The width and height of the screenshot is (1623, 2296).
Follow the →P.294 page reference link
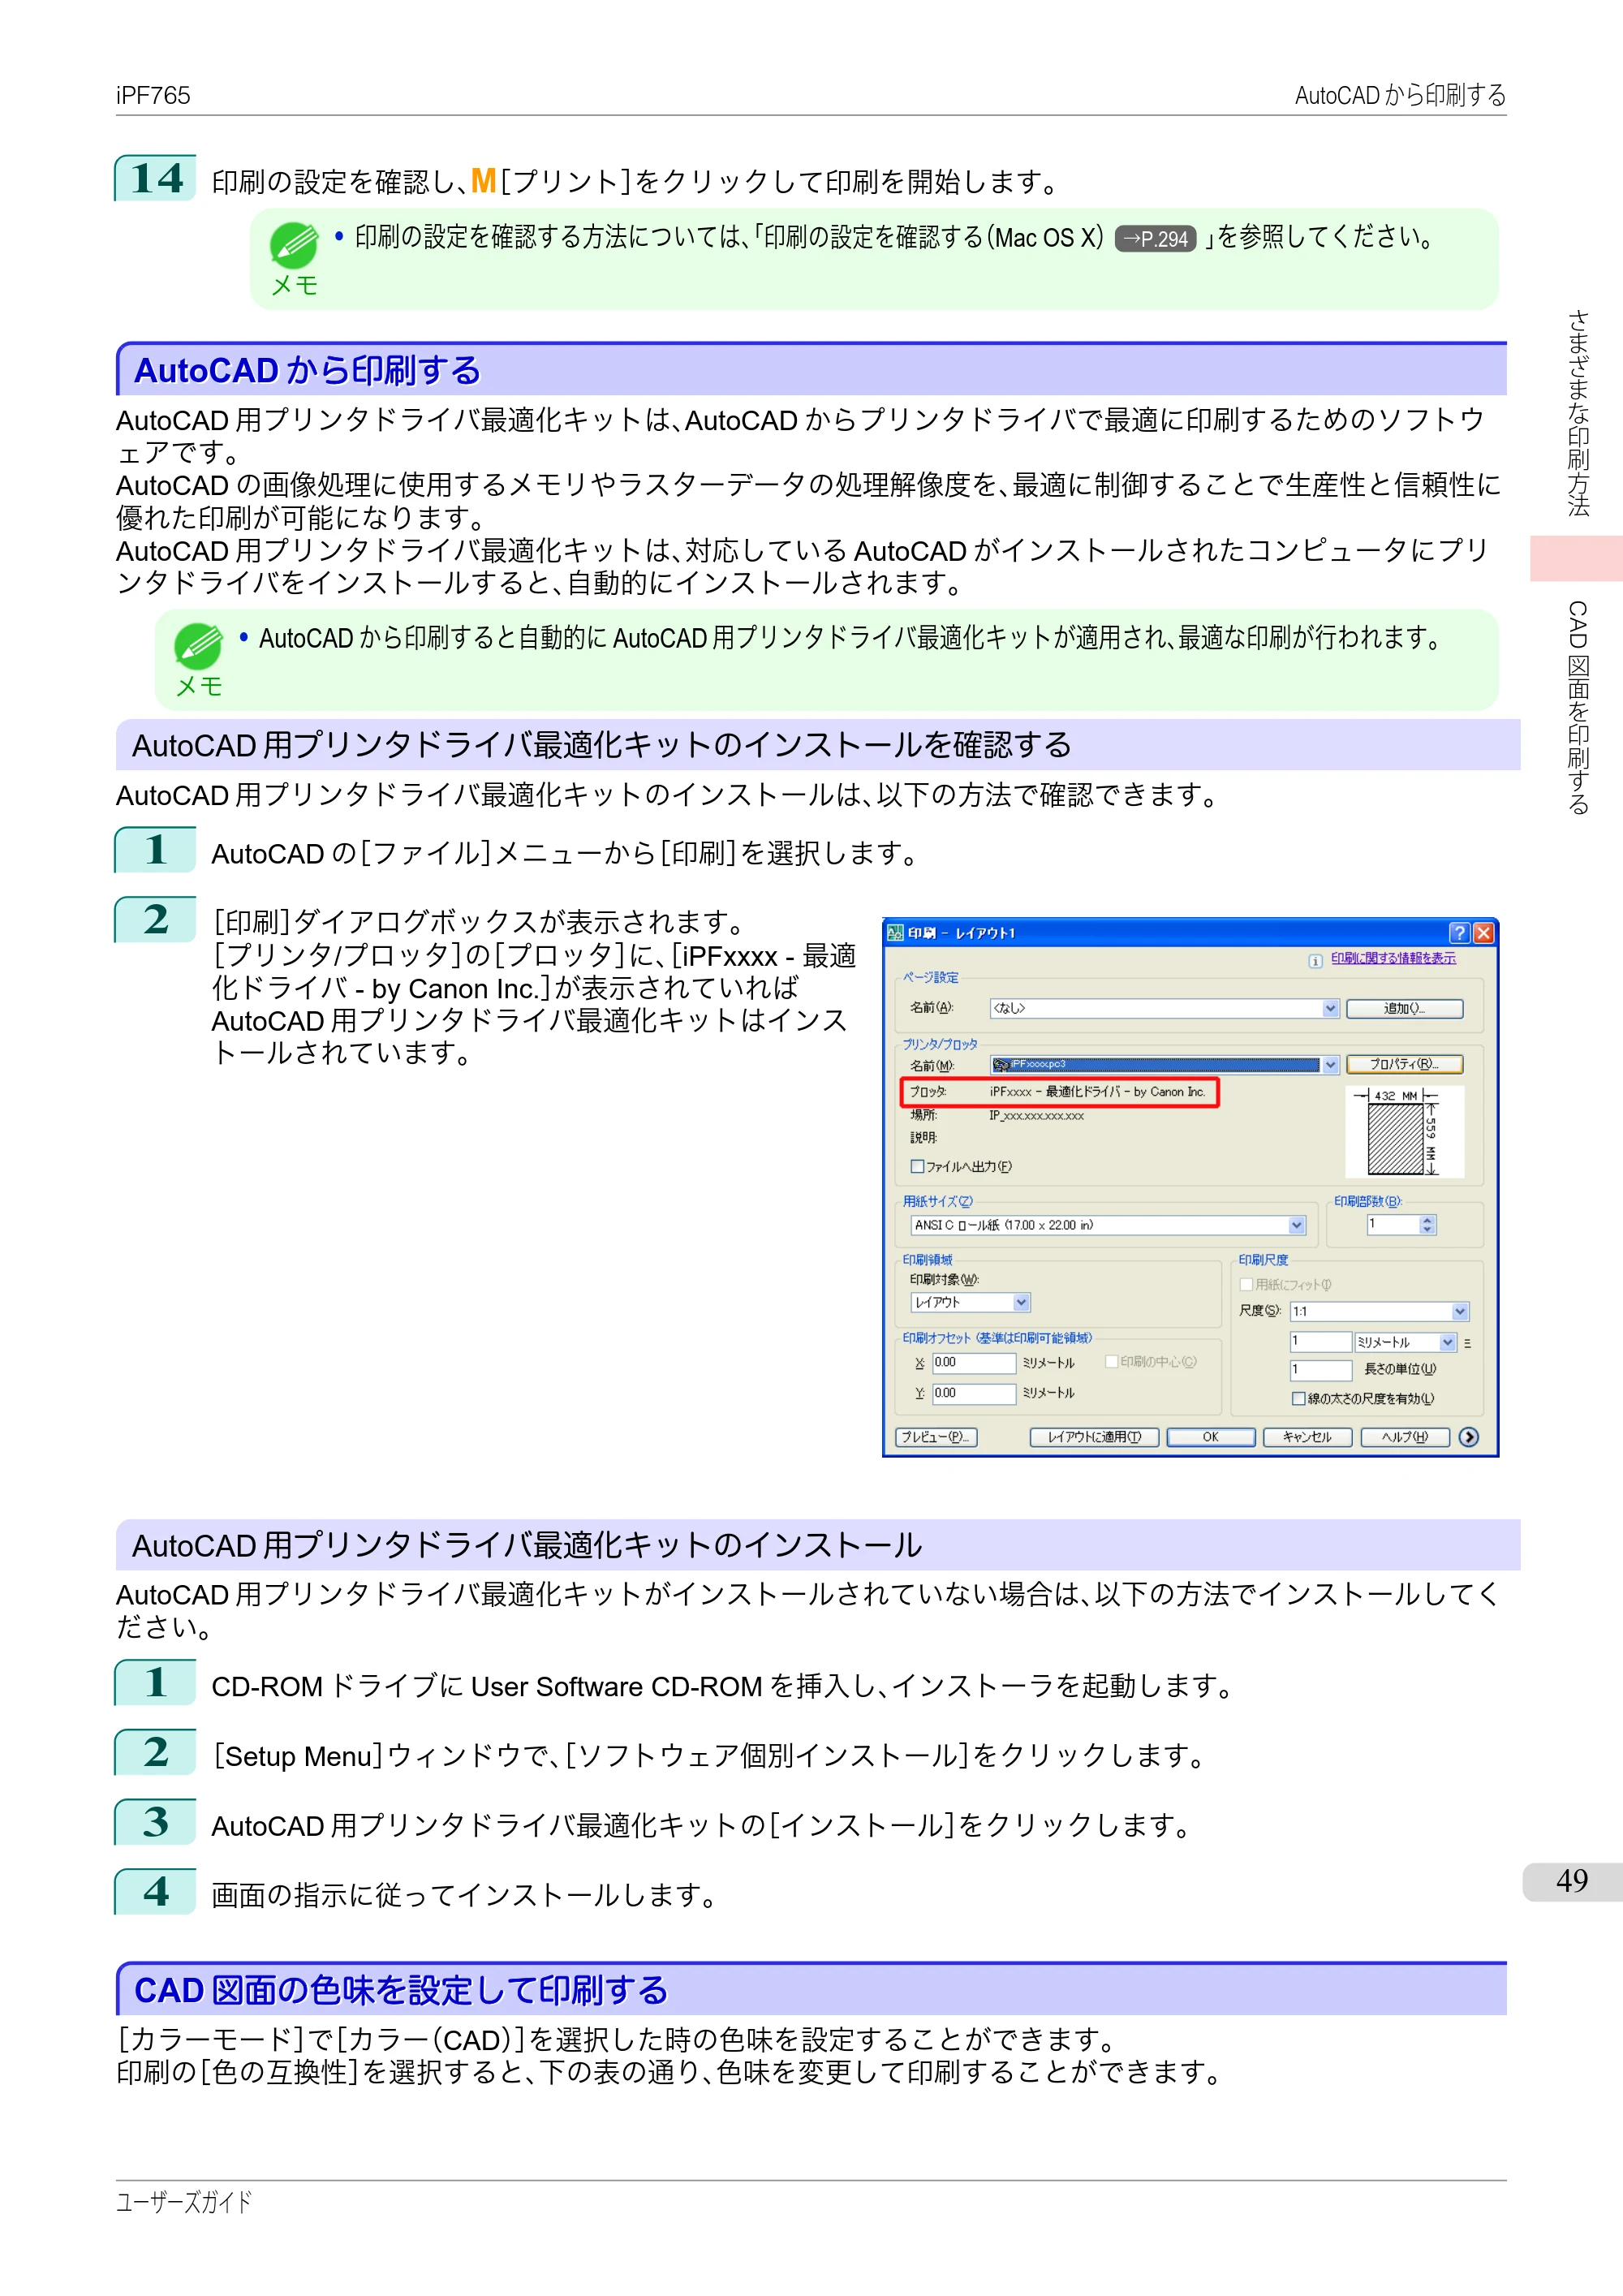tap(1155, 239)
